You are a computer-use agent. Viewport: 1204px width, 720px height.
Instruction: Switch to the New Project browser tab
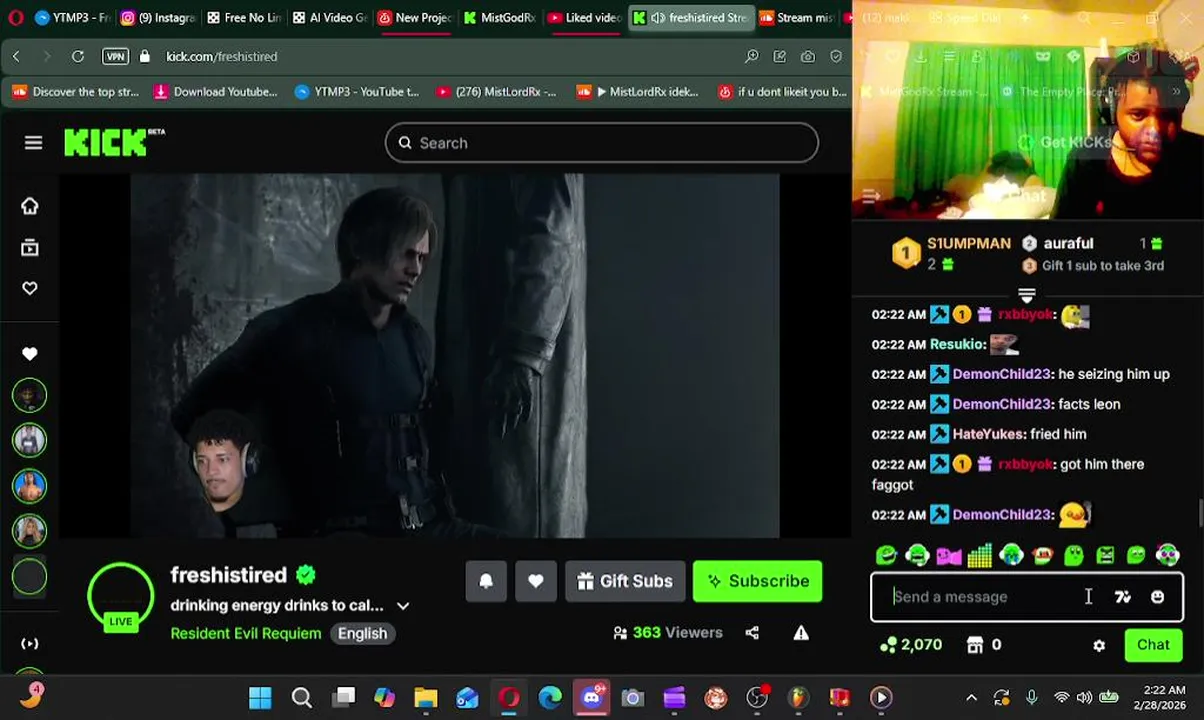pos(415,17)
